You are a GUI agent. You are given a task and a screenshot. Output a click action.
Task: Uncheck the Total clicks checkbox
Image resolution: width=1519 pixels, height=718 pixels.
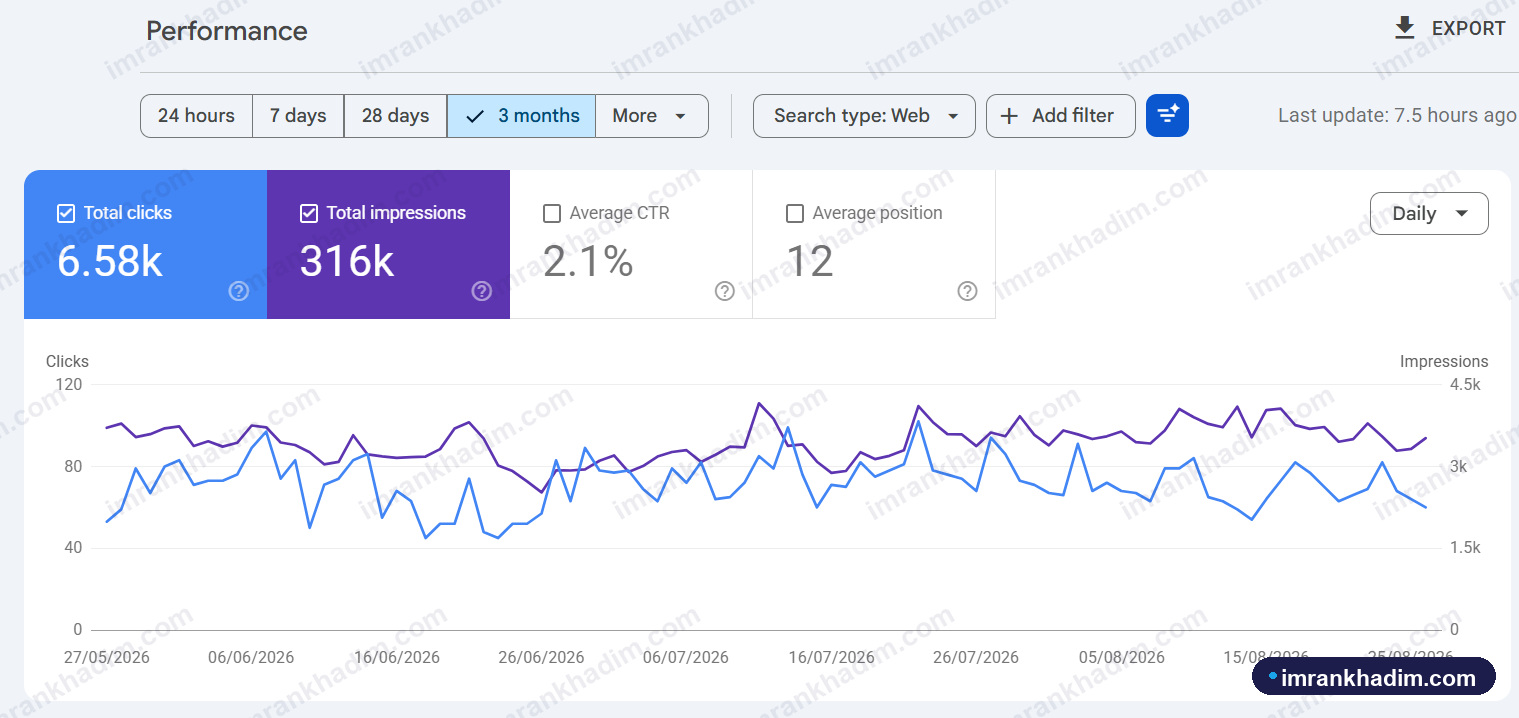click(66, 213)
